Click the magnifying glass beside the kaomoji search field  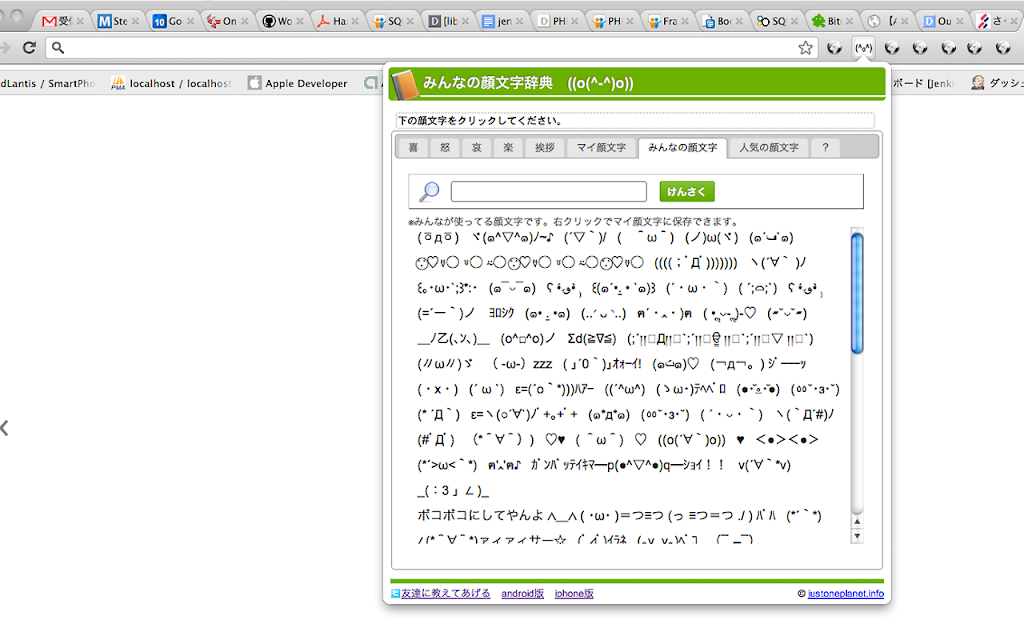[429, 191]
